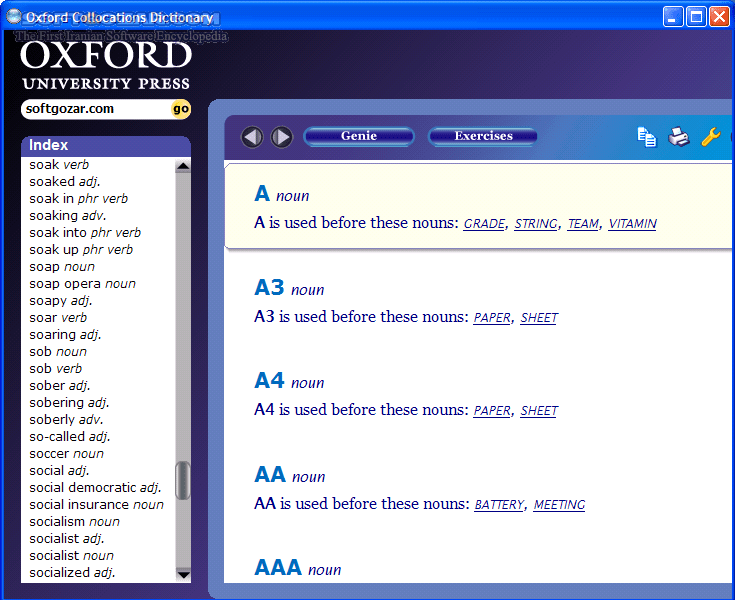Select index entry 'soak in phr verb'
Viewport: 735px width, 600px height.
coord(78,199)
